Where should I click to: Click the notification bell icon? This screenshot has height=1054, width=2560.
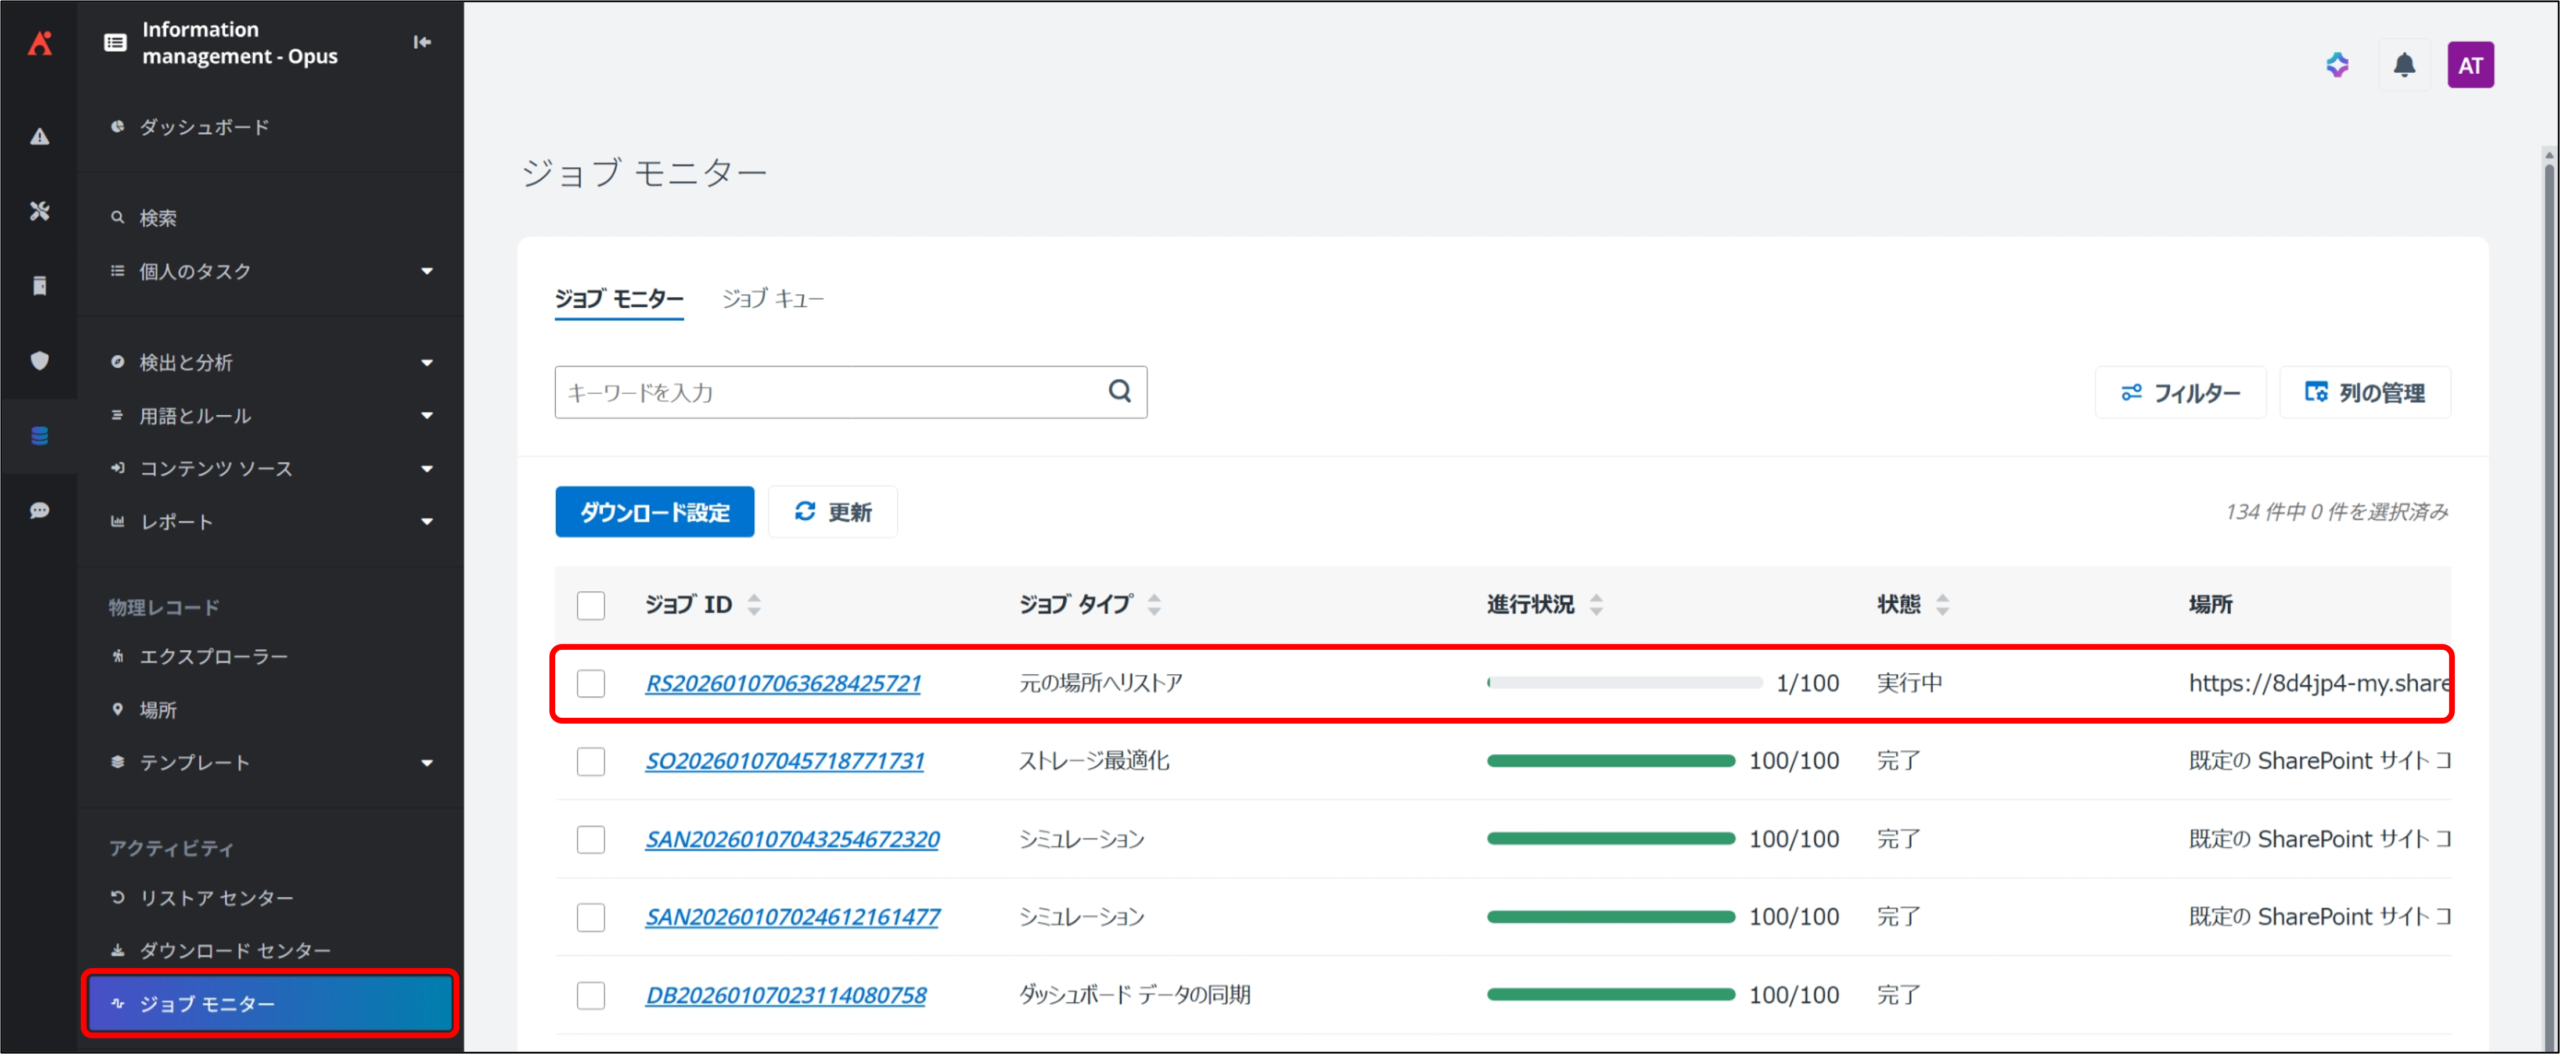2404,66
